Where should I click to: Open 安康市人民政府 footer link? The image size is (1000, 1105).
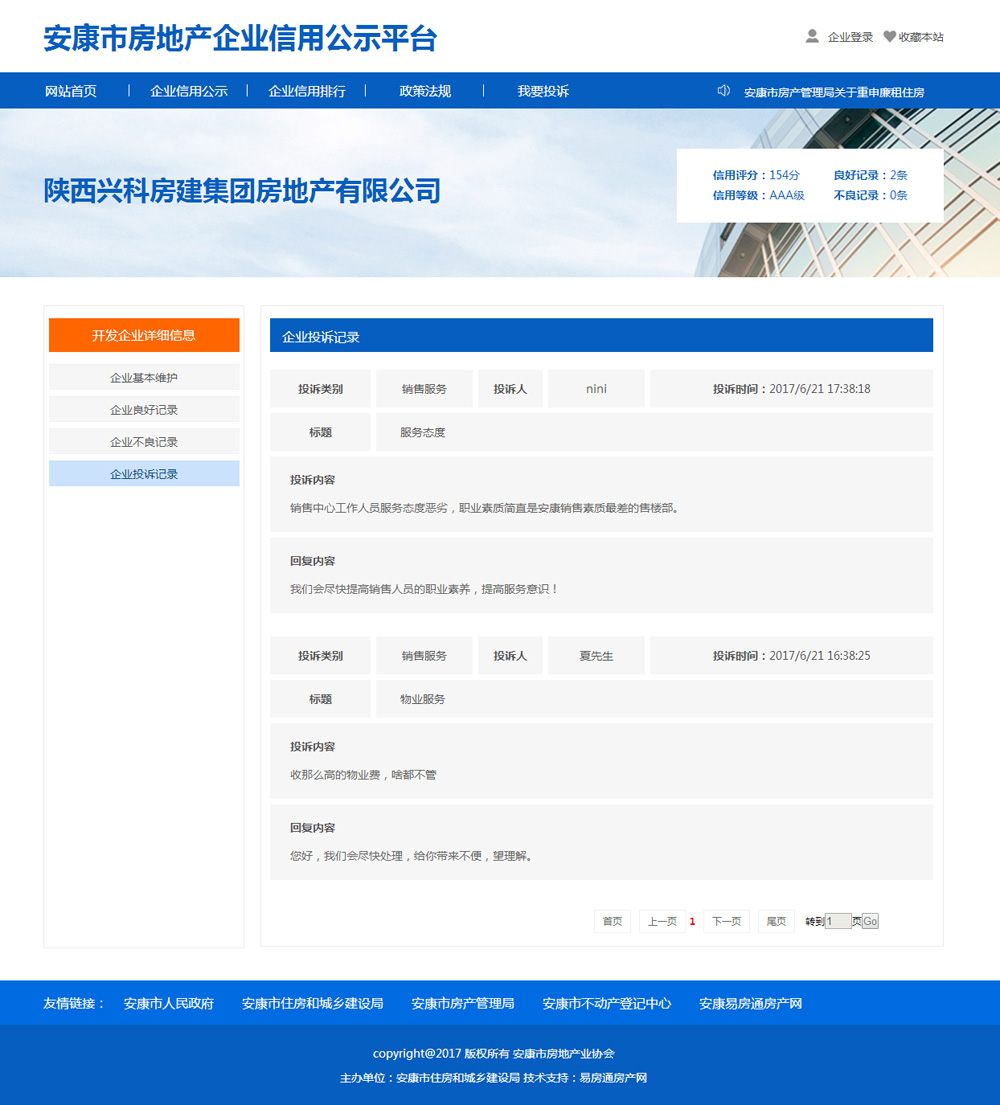(169, 1003)
